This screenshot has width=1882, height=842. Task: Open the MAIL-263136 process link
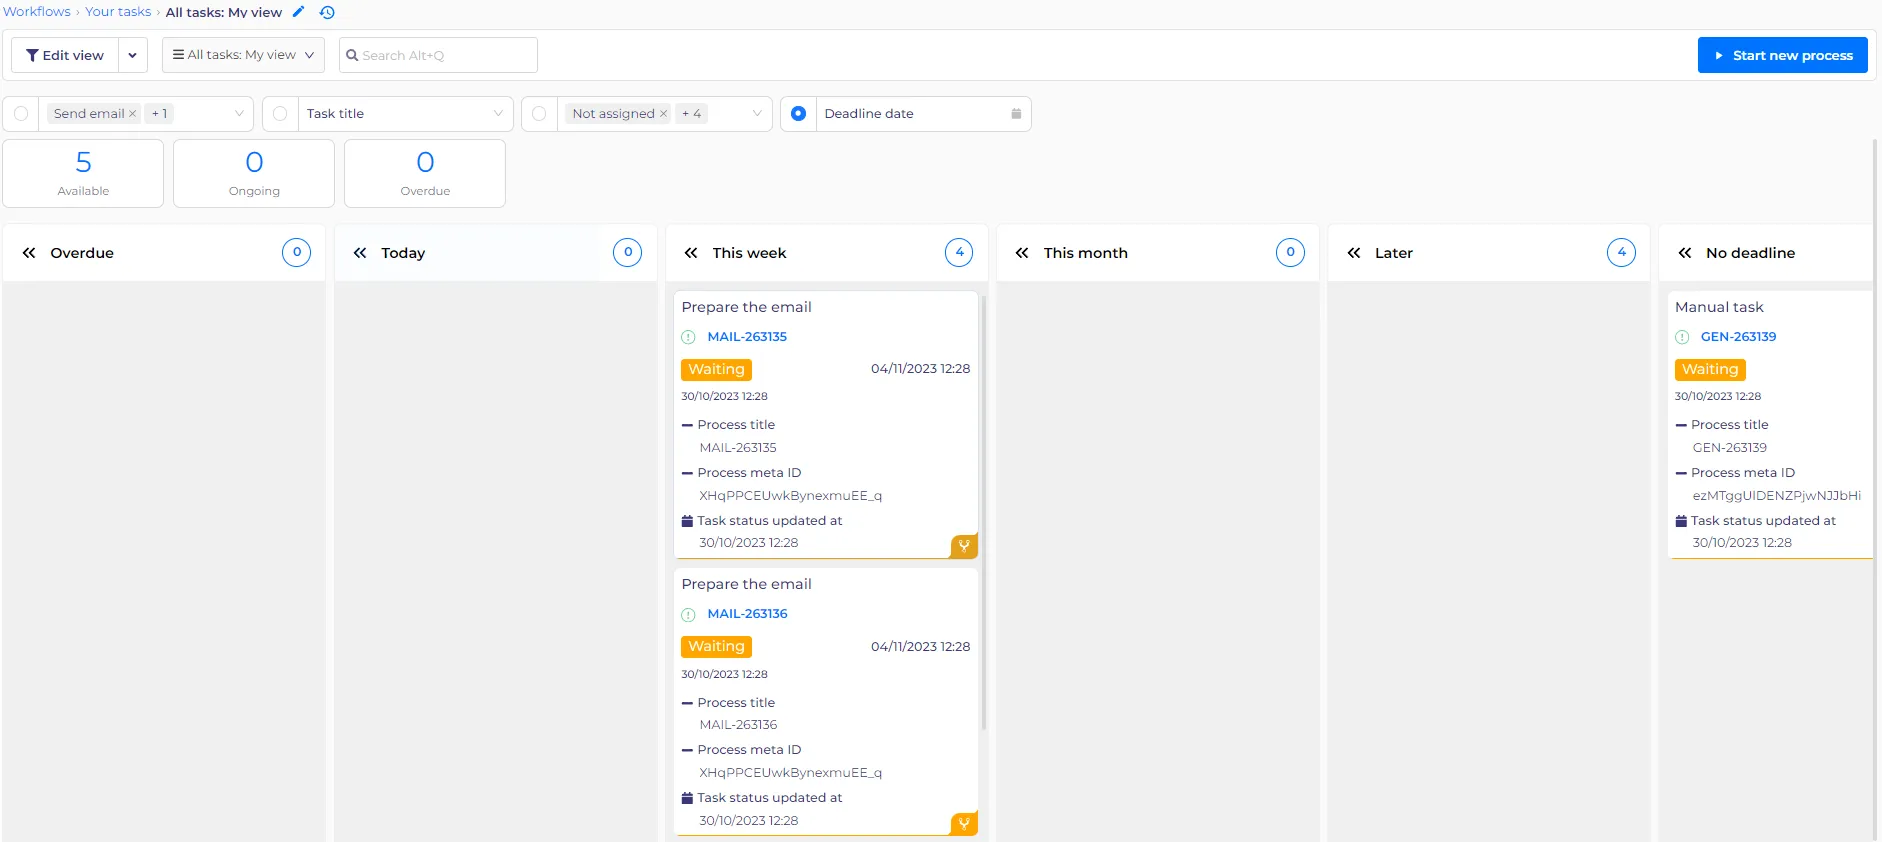(x=747, y=614)
